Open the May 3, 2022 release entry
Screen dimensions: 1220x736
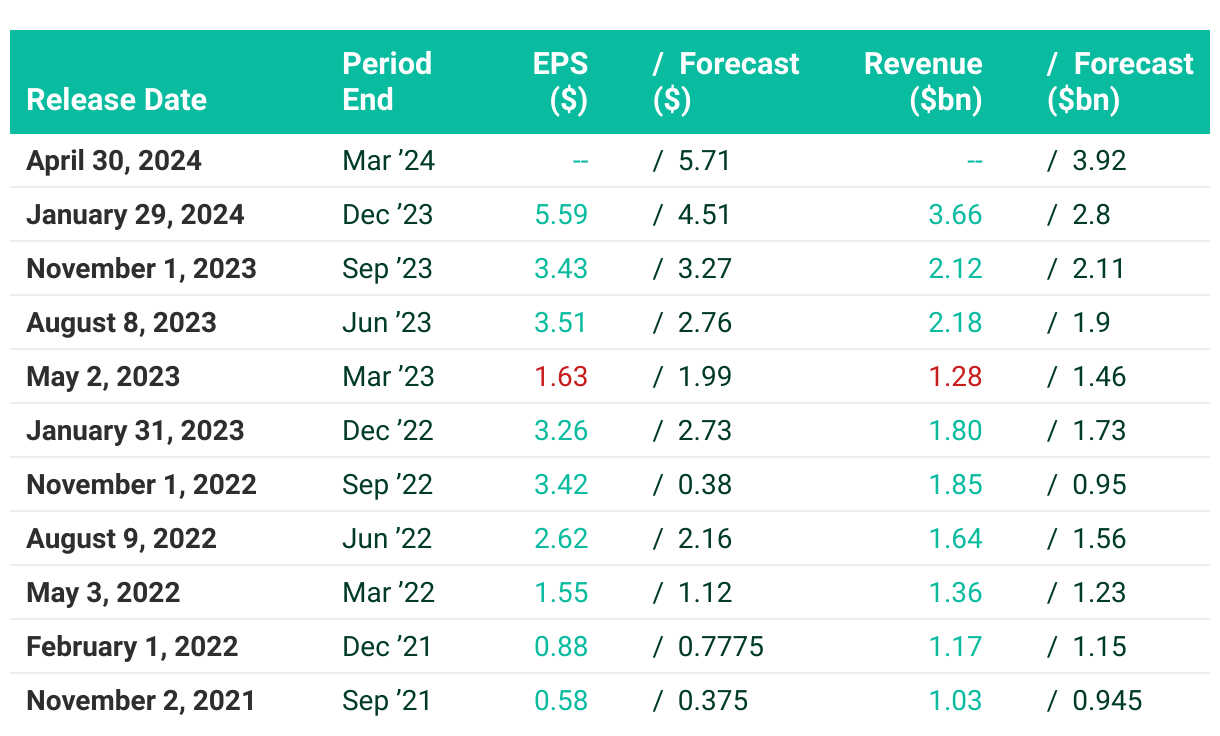tap(103, 593)
